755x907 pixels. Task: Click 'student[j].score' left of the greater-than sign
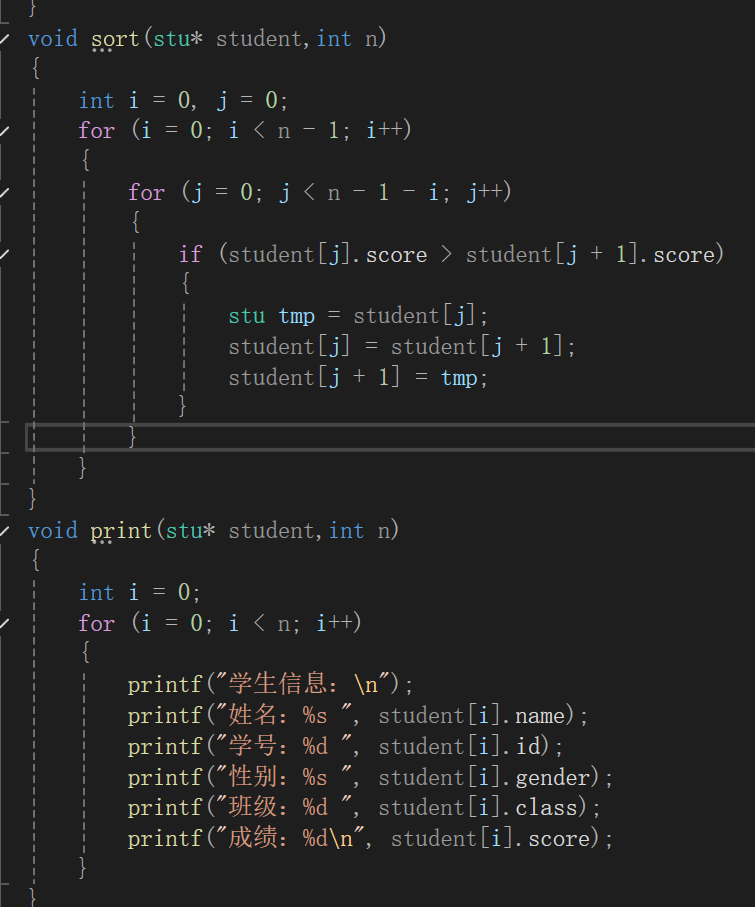pyautogui.click(x=327, y=255)
